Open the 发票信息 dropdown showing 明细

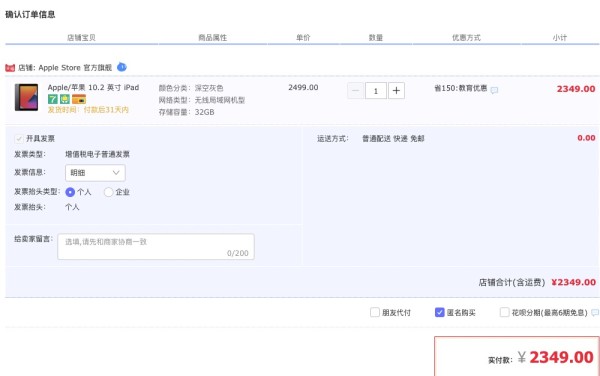[x=95, y=173]
